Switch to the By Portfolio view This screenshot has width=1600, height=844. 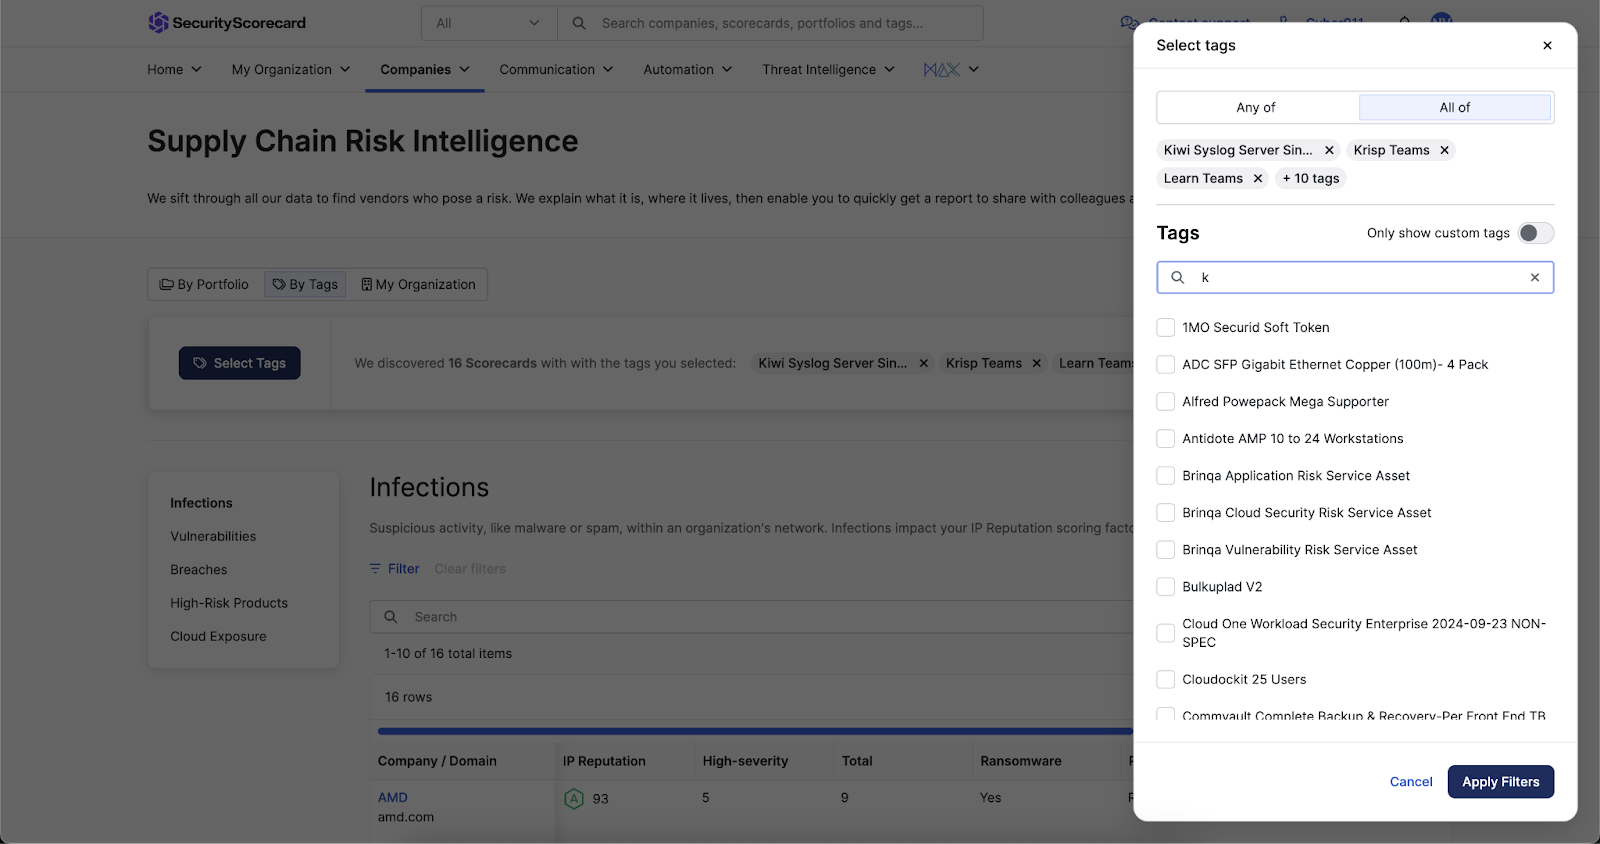pos(204,284)
